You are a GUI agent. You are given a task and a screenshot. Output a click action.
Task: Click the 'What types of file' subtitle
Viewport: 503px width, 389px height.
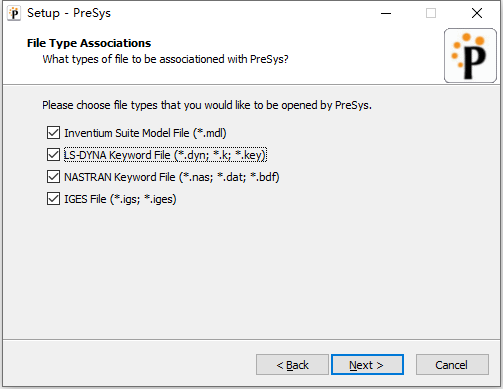point(165,59)
